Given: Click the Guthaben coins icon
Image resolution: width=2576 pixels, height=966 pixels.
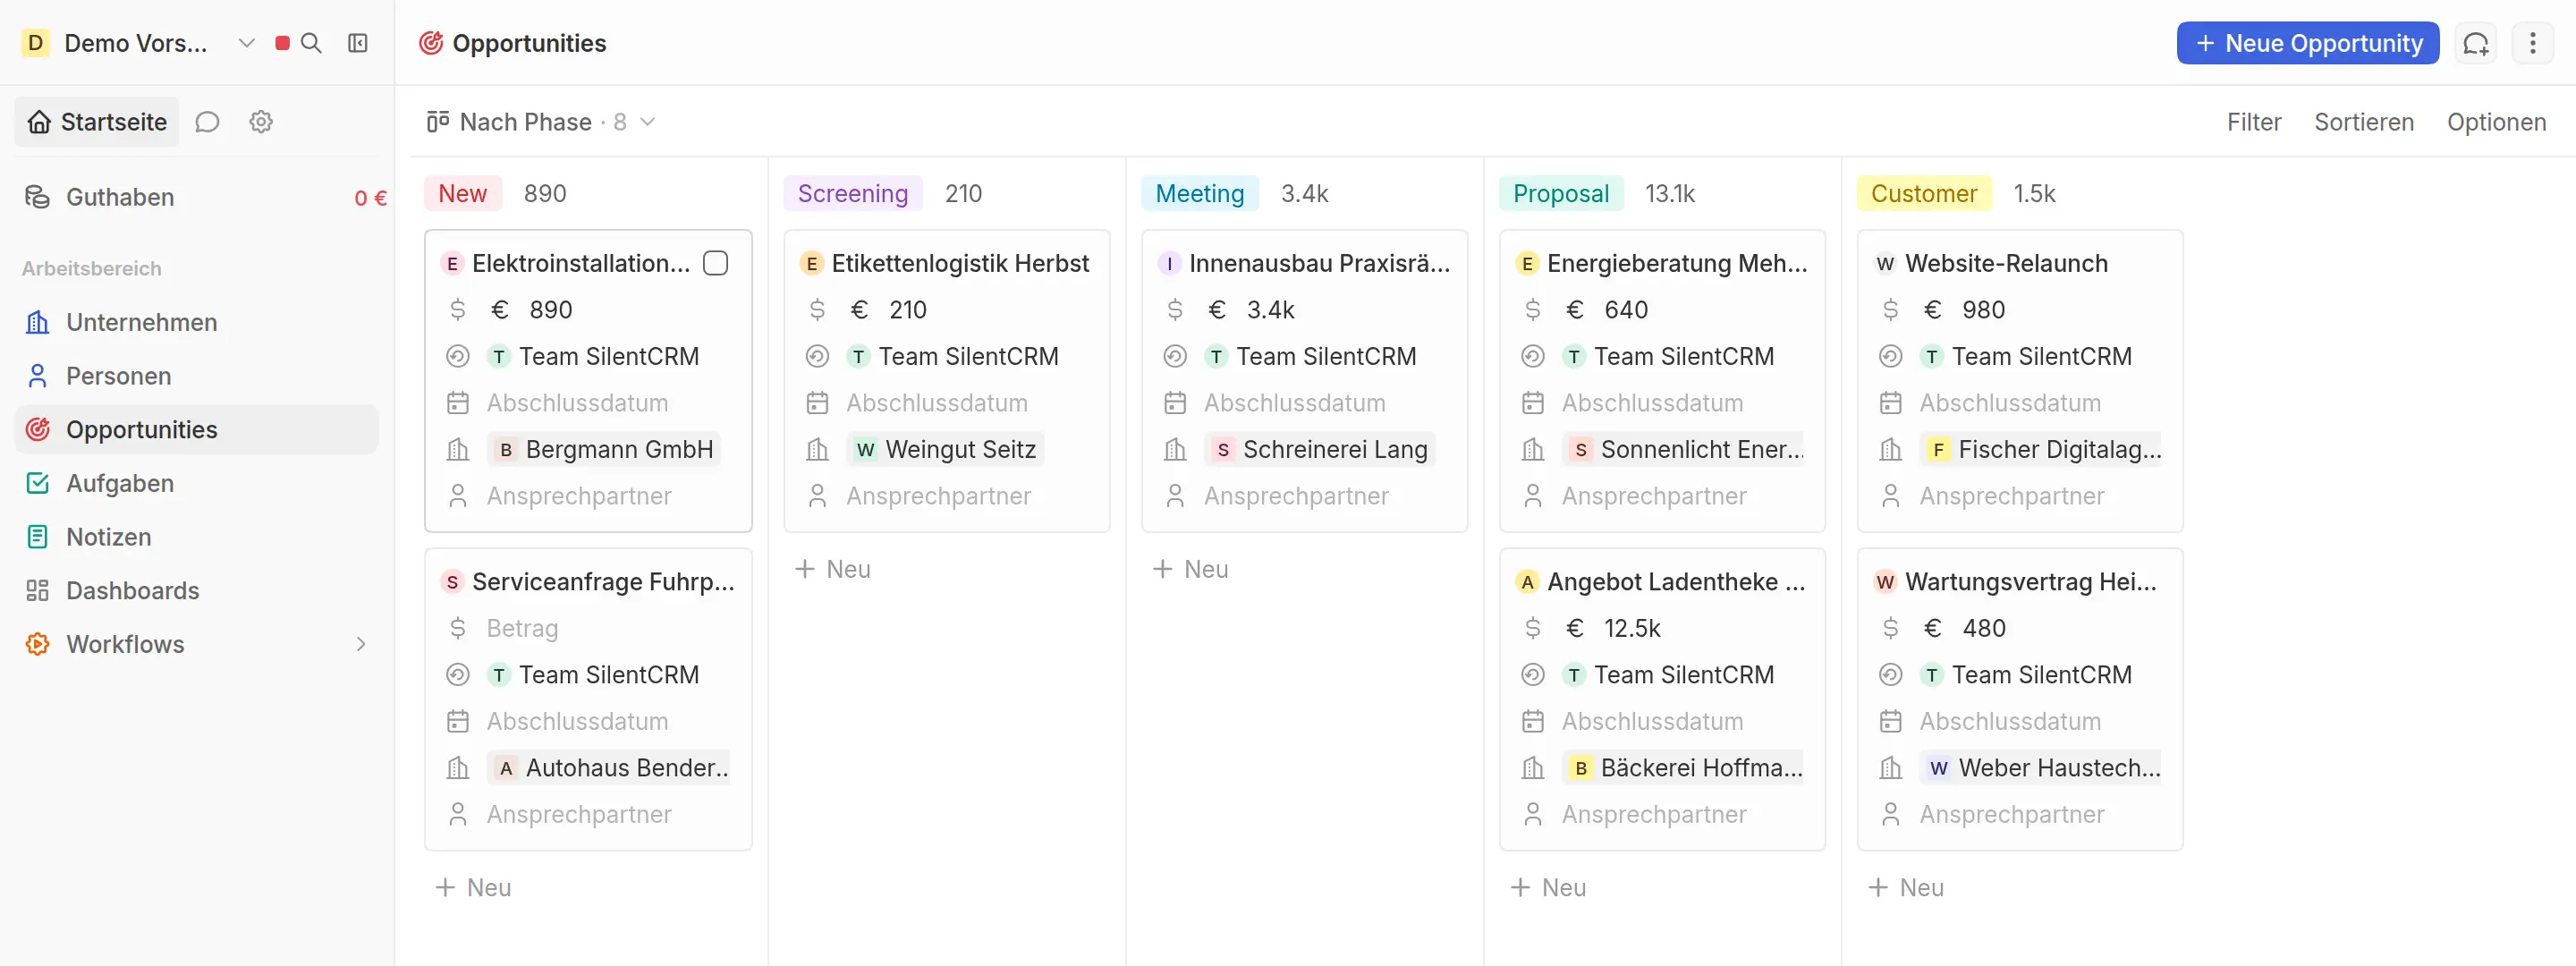Looking at the screenshot, I should [x=37, y=197].
